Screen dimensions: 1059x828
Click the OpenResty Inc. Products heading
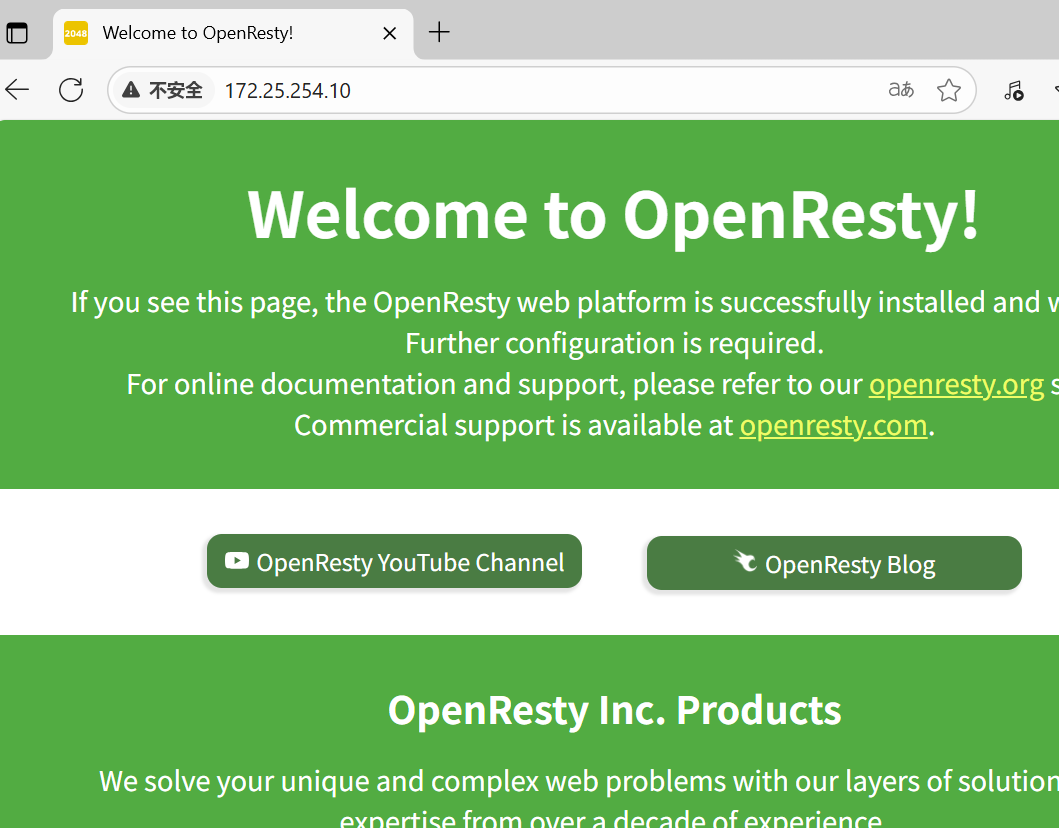(x=614, y=710)
